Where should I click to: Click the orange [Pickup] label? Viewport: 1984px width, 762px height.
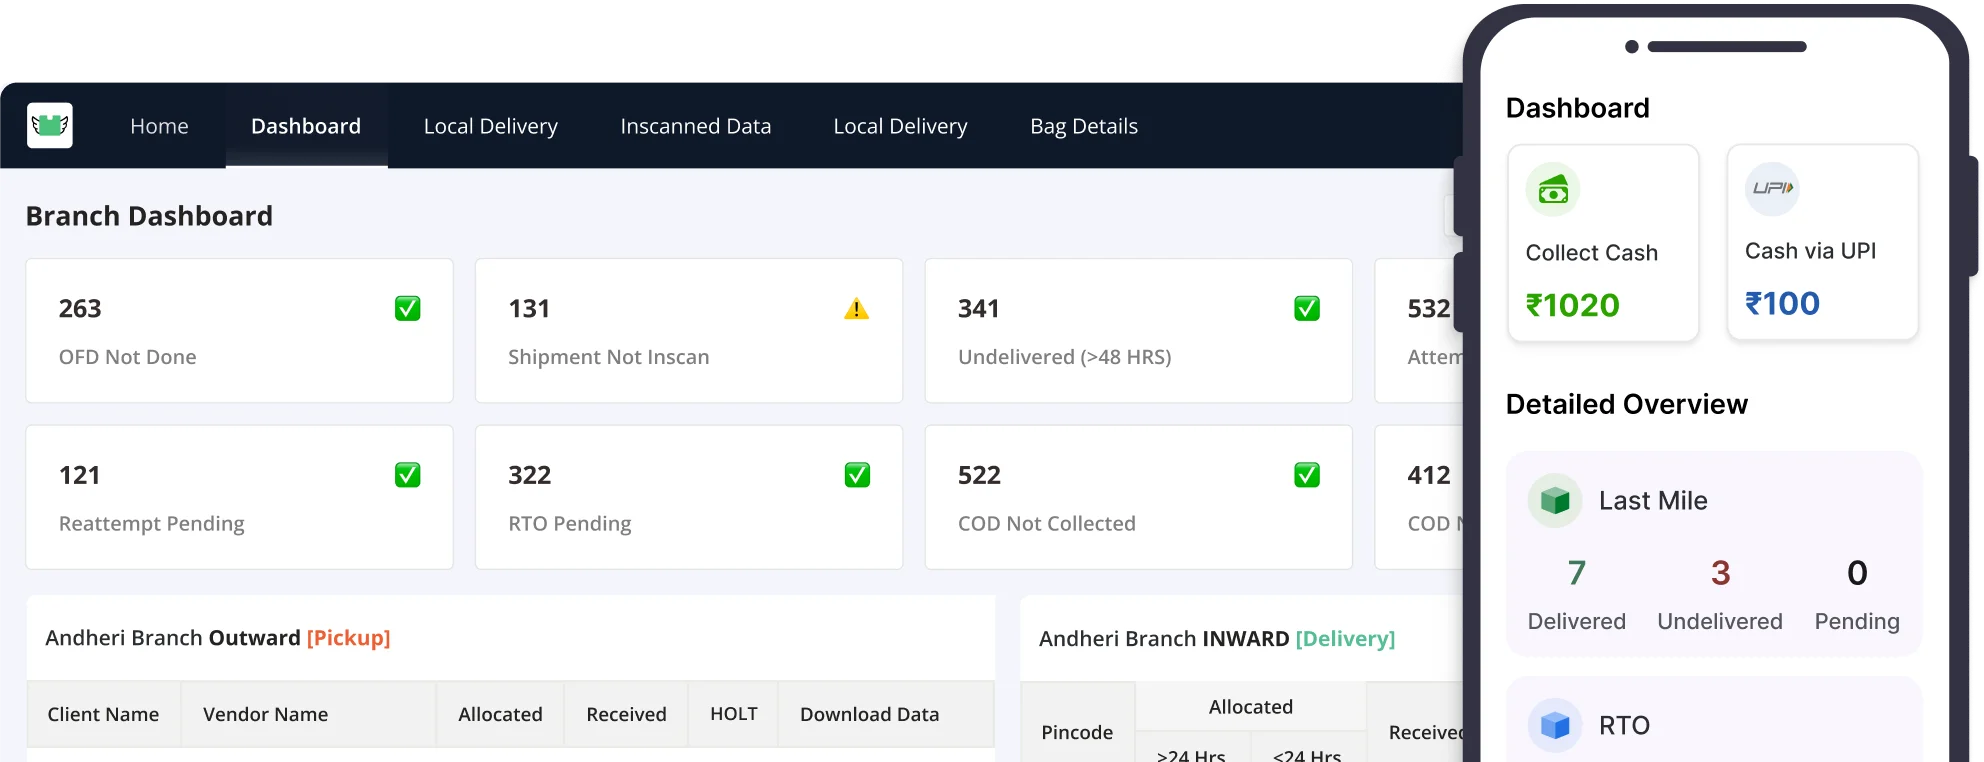click(348, 638)
